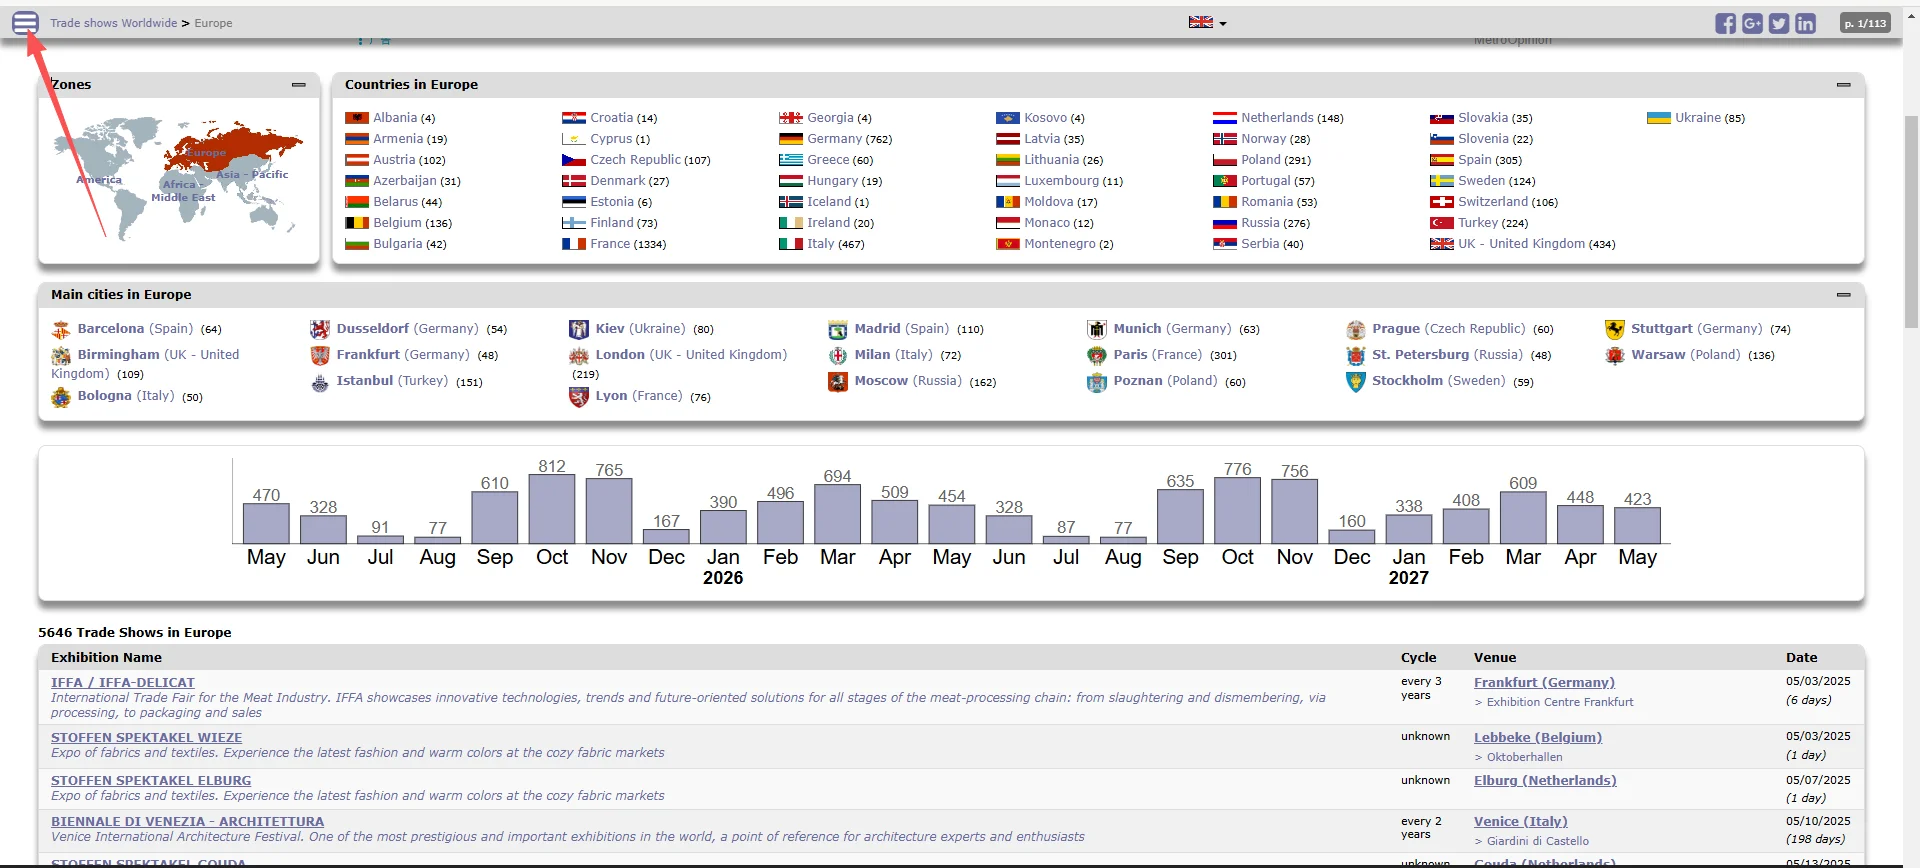The height and width of the screenshot is (868, 1920).
Task: Share page via Google Plus icon
Action: click(x=1752, y=23)
